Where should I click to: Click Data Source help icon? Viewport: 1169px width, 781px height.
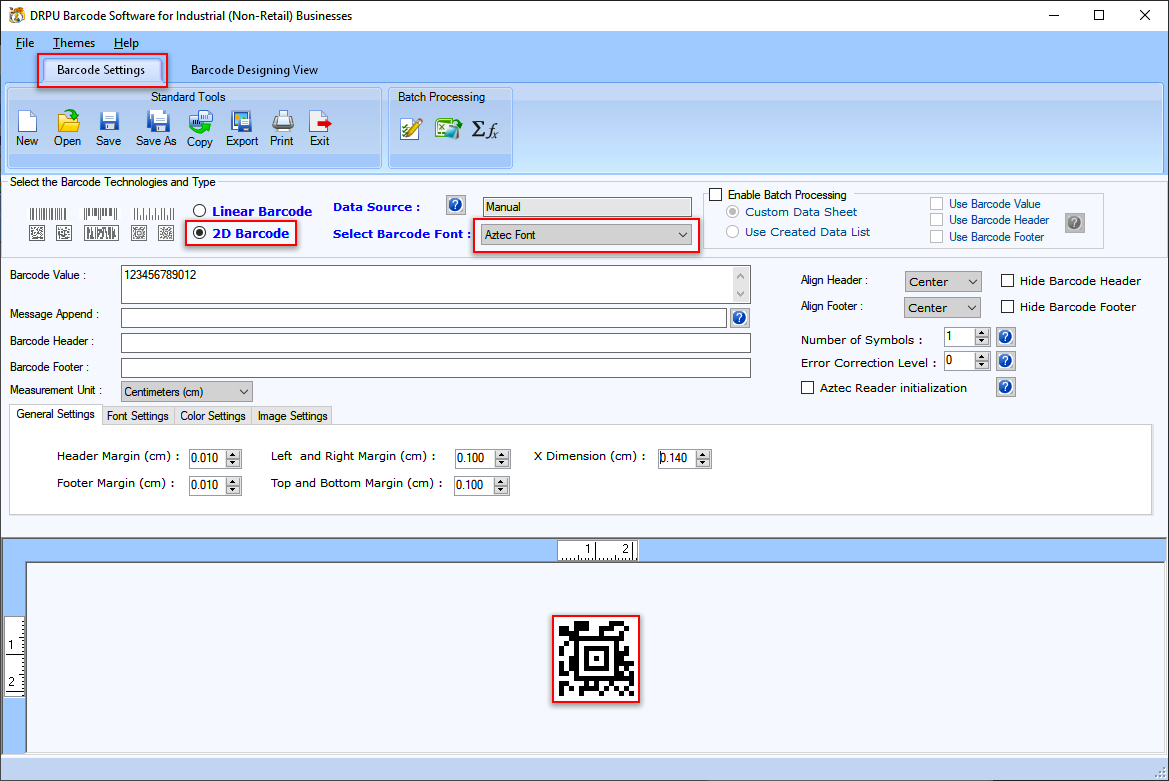point(456,205)
